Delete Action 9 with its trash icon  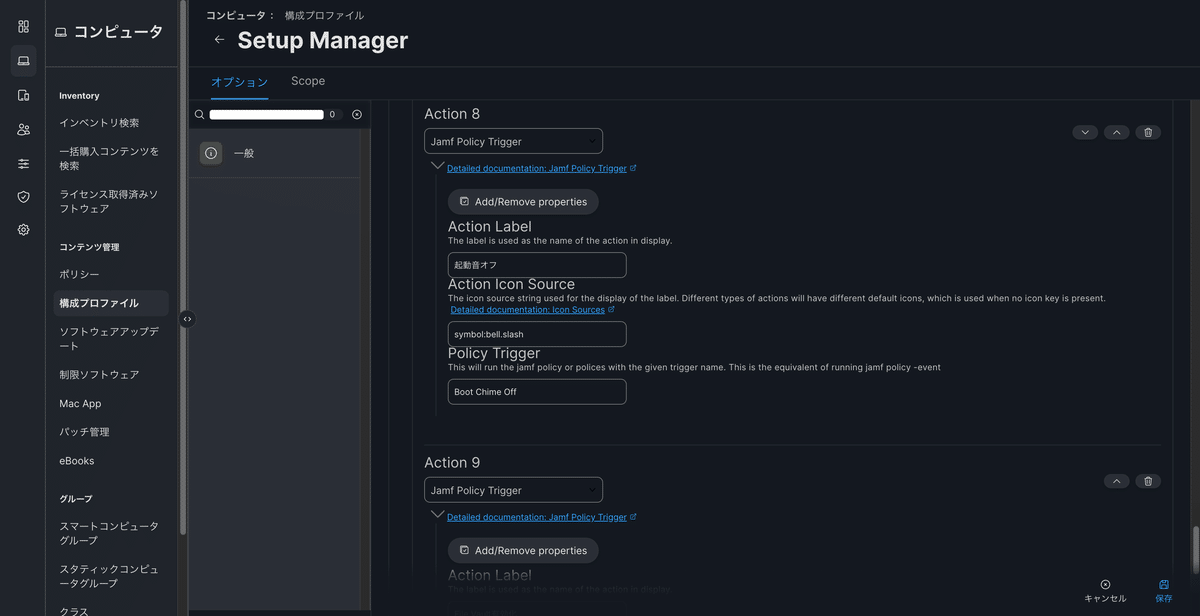click(1148, 480)
